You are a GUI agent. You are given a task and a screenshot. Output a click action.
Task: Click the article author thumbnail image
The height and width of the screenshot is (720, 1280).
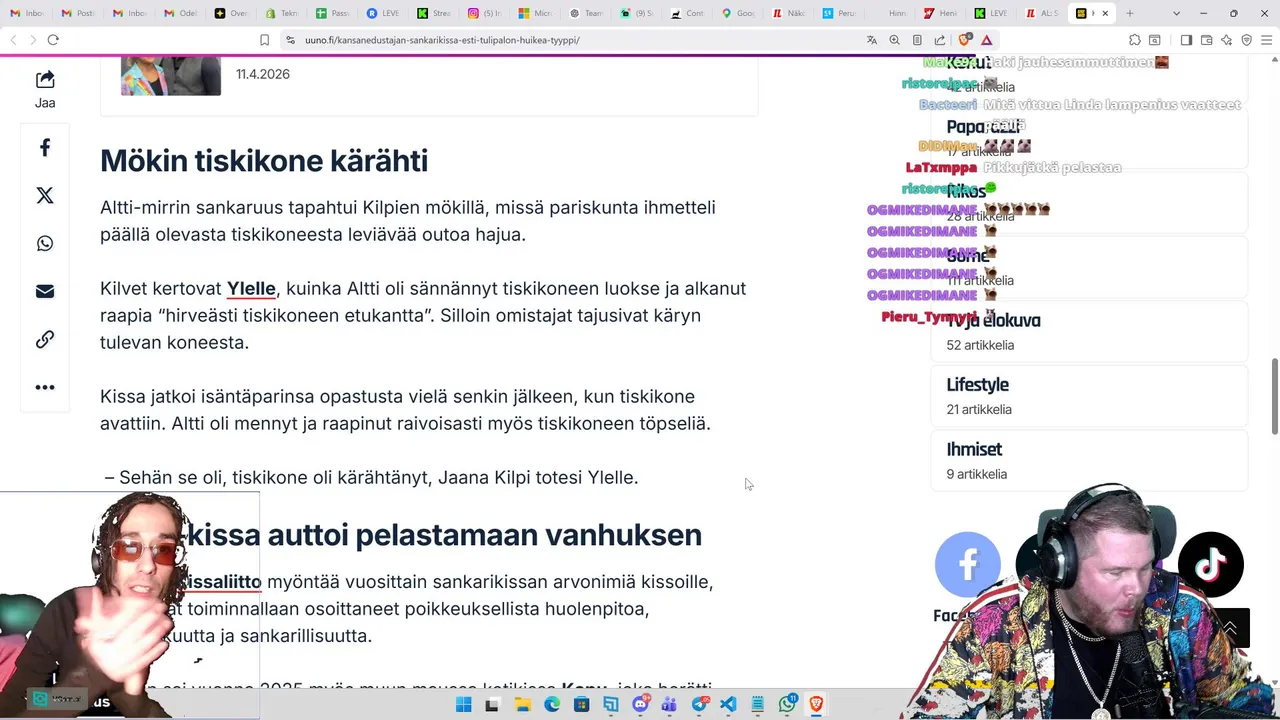[171, 75]
